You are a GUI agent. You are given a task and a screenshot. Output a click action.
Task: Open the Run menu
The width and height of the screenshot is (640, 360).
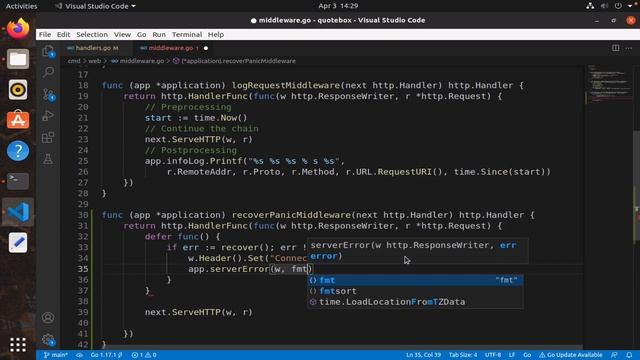click(159, 35)
